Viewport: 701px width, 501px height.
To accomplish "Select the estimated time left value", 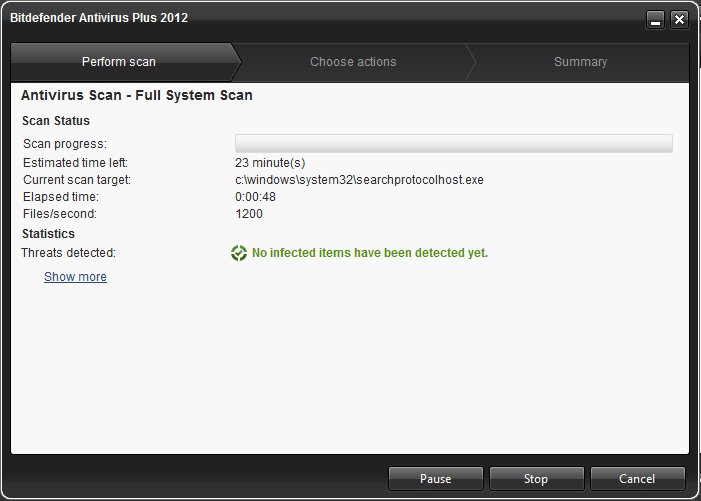I will click(x=270, y=163).
